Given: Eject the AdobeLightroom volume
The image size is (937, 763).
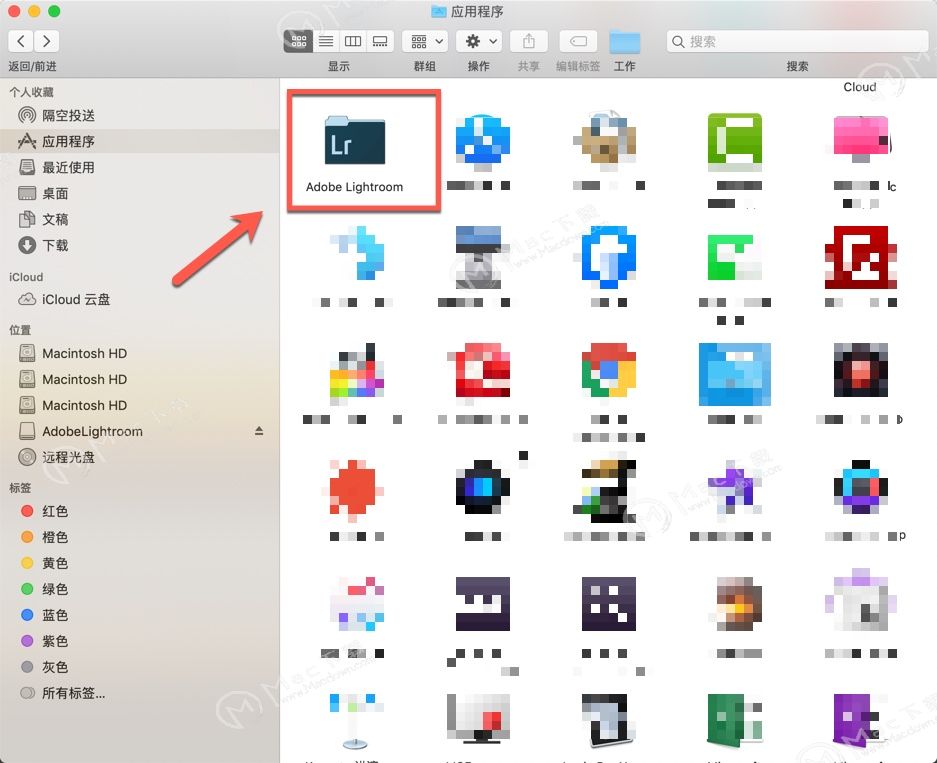Looking at the screenshot, I should [x=259, y=431].
